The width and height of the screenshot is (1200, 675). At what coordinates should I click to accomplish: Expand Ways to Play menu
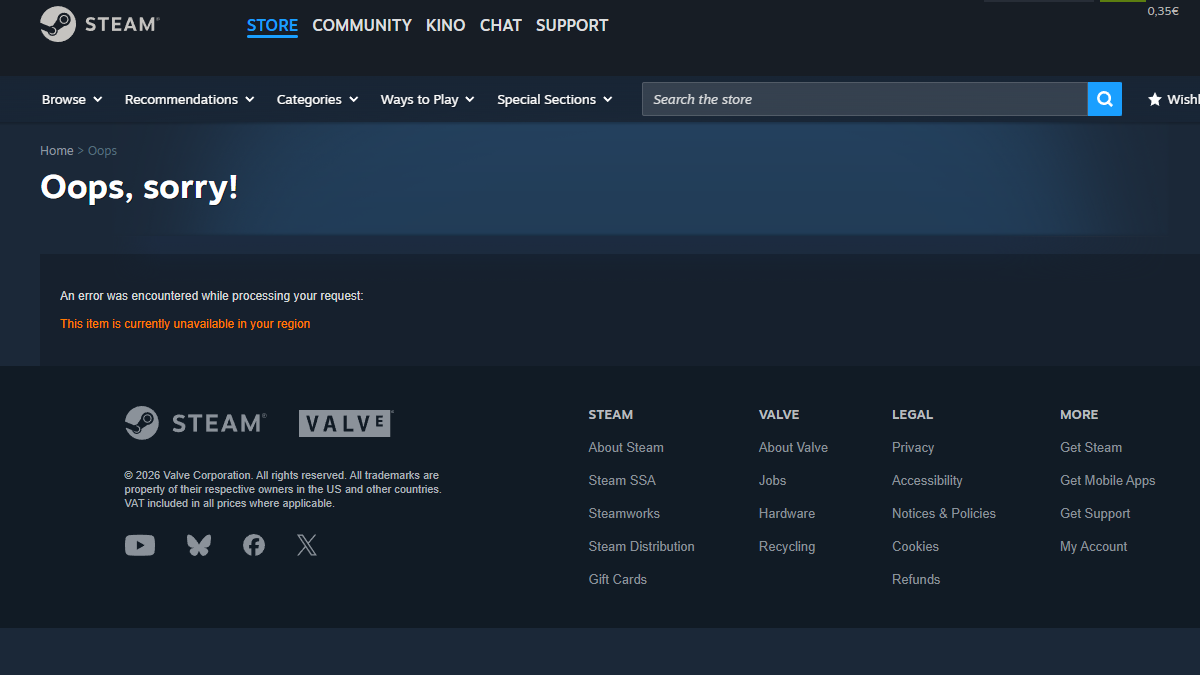[x=427, y=99]
